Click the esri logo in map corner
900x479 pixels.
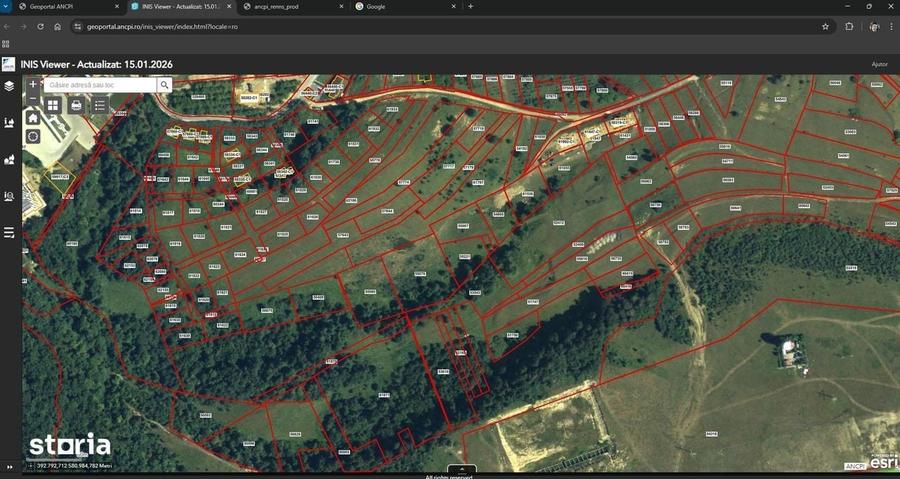point(885,462)
